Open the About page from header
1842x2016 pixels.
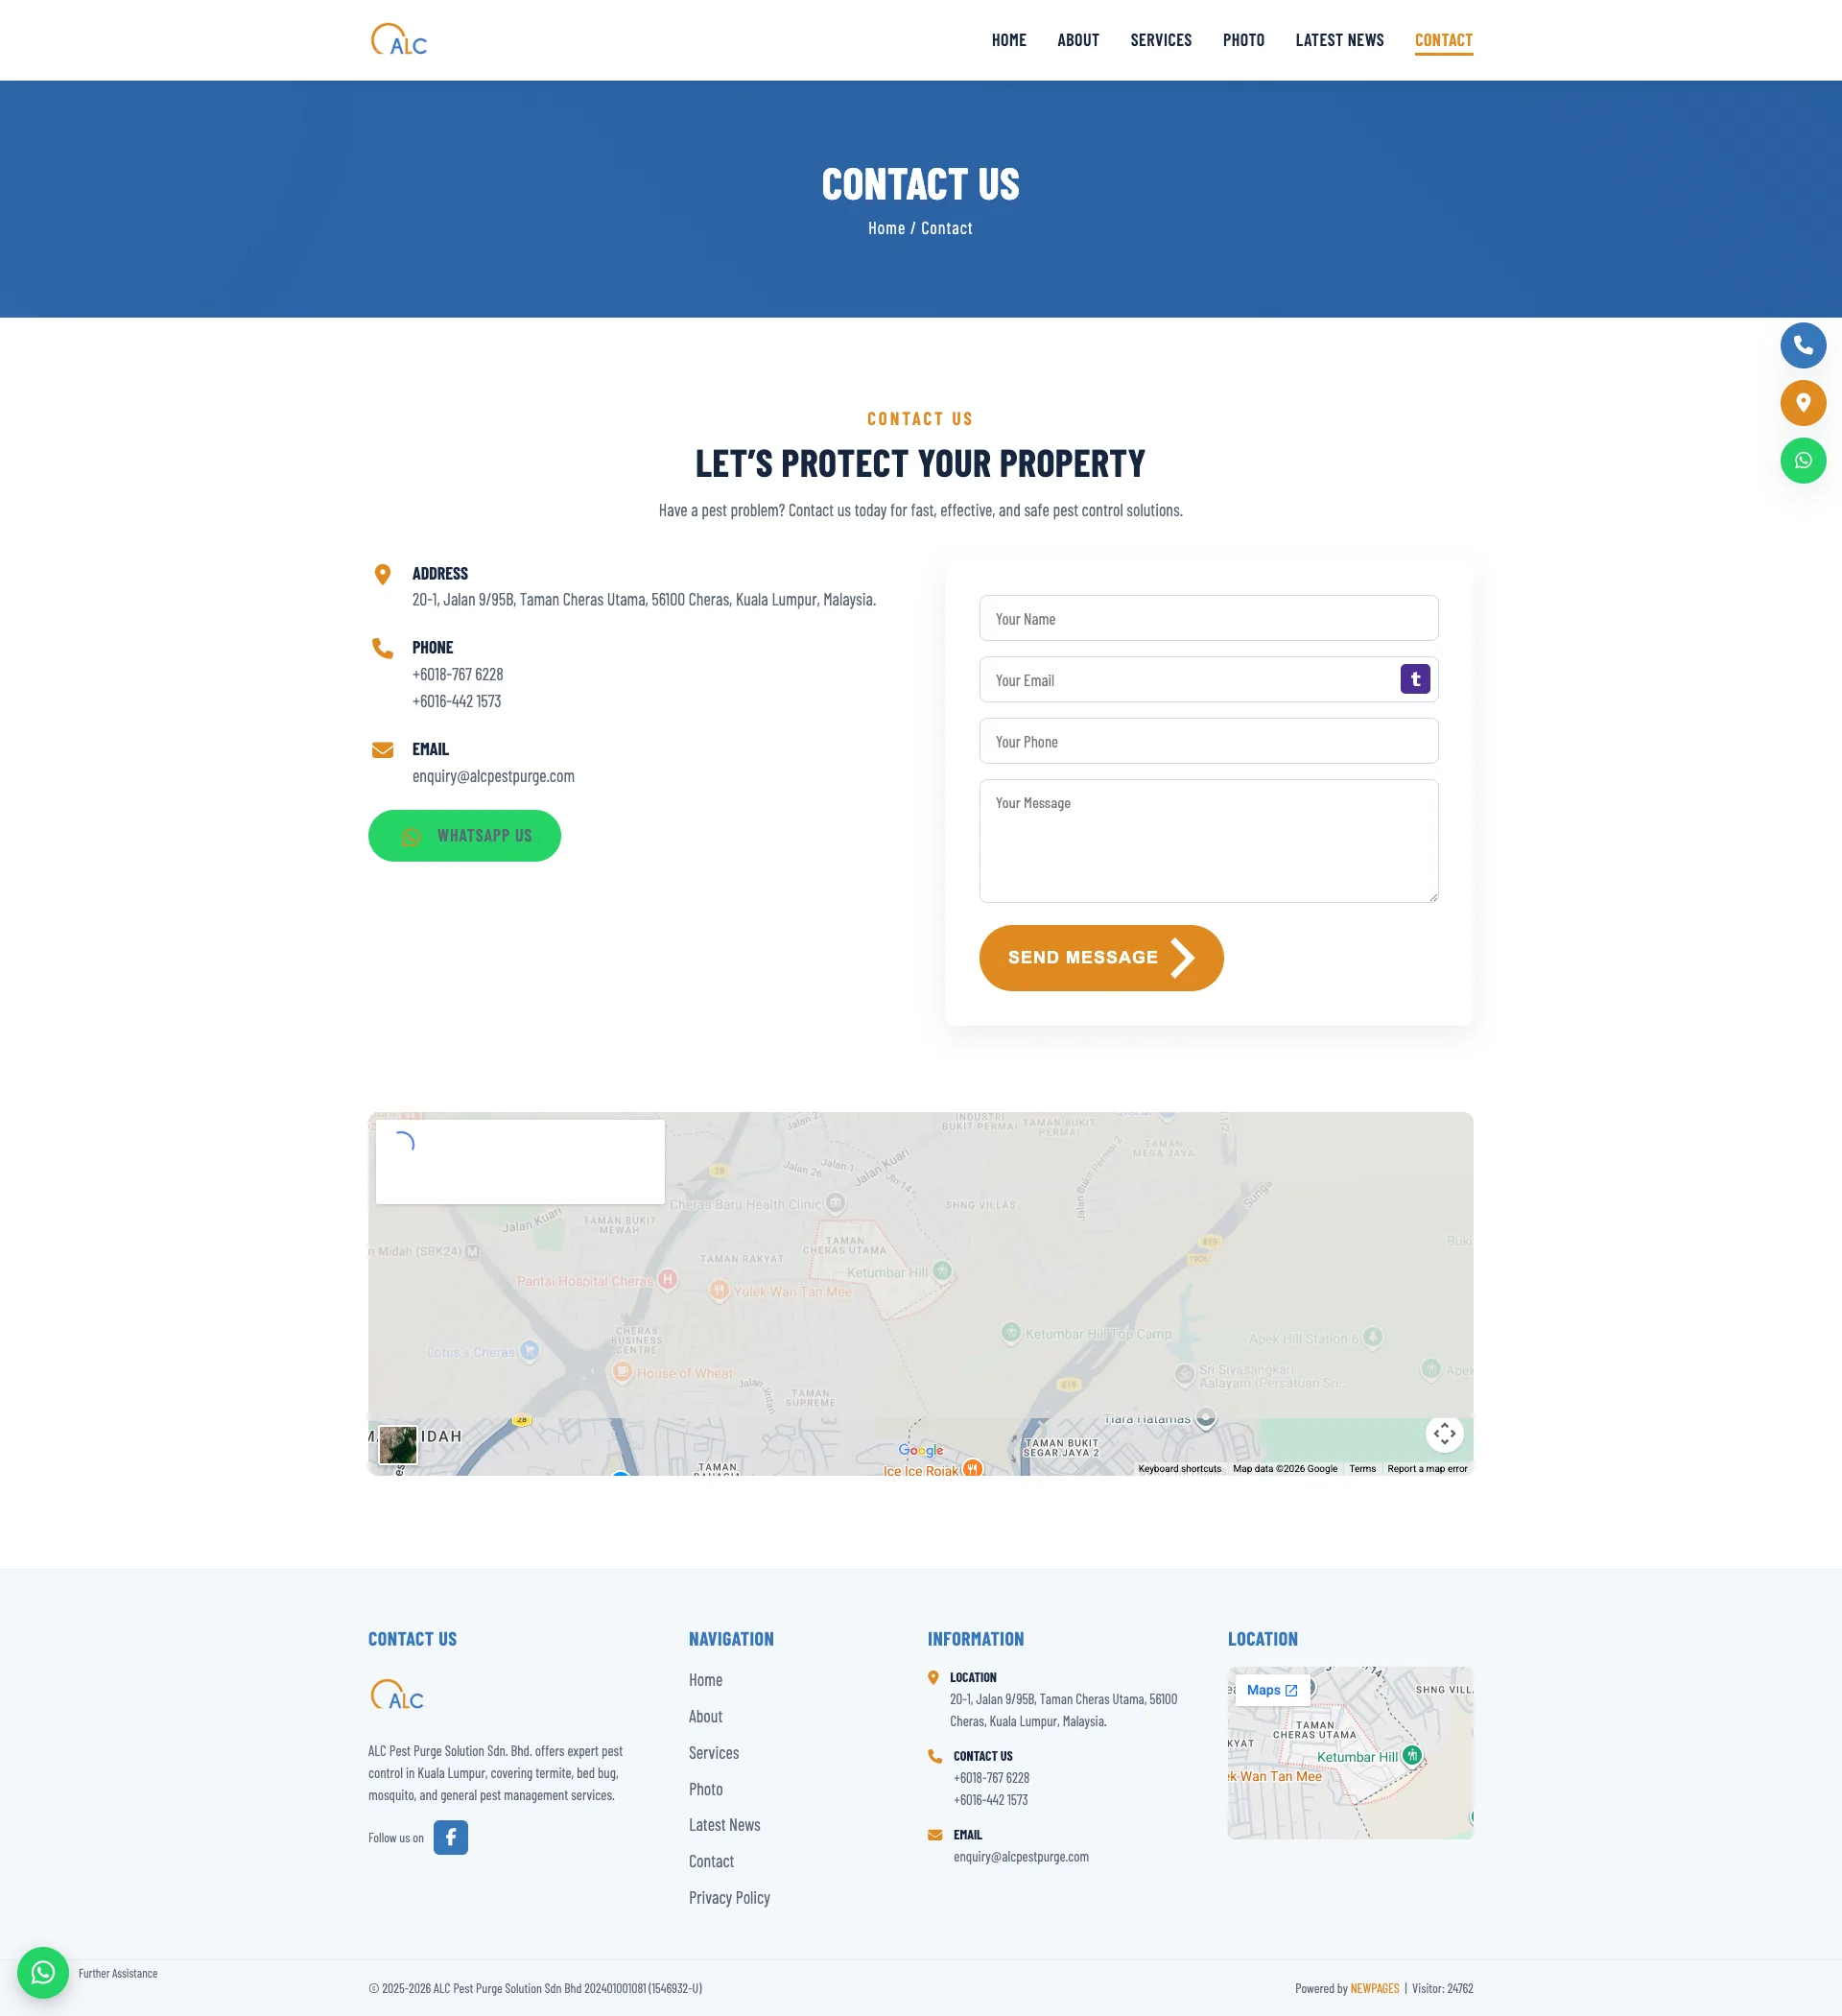pos(1078,40)
